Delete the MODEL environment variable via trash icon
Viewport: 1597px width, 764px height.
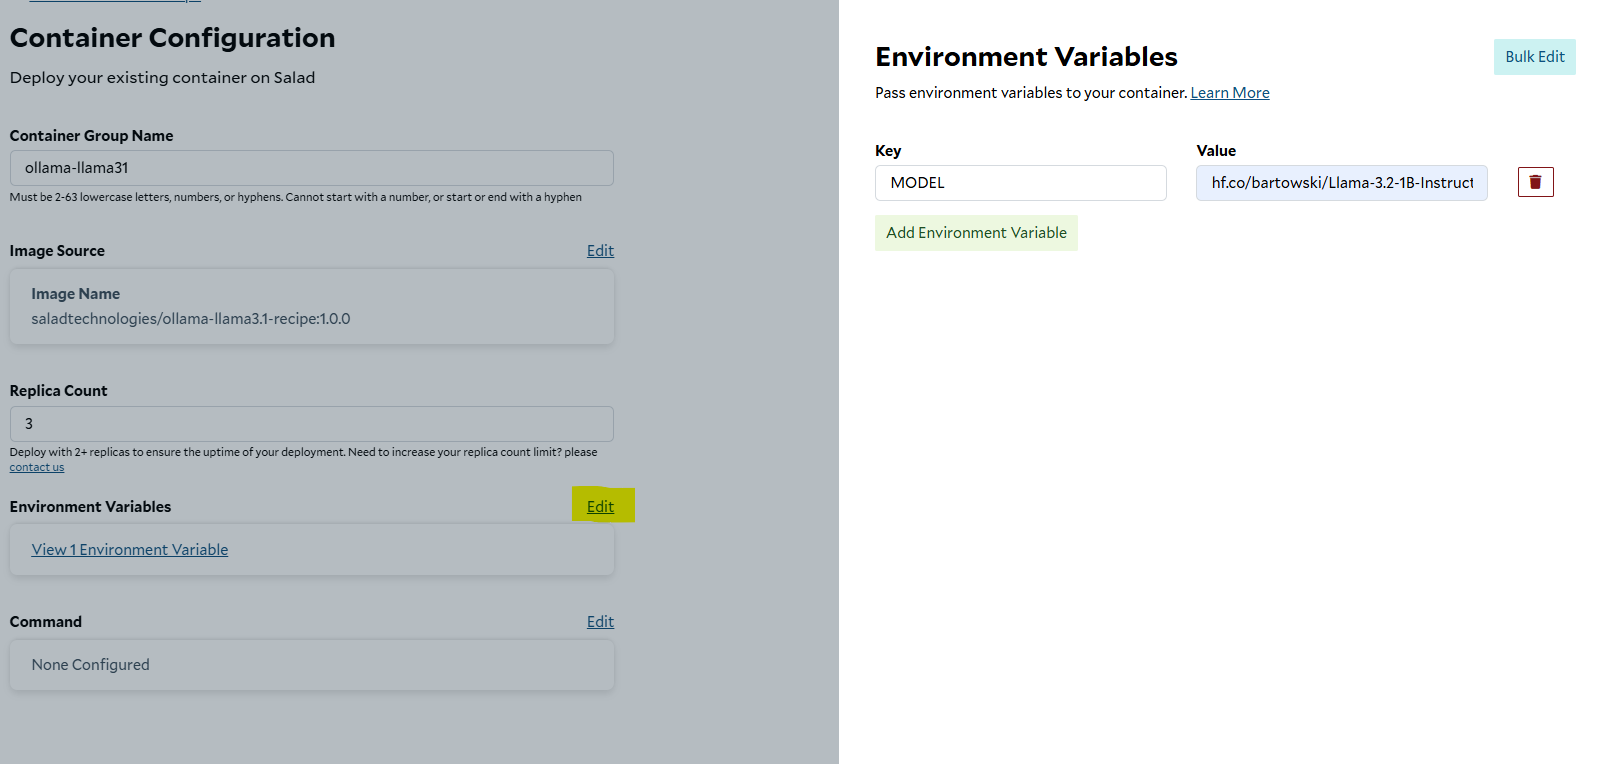(x=1535, y=182)
